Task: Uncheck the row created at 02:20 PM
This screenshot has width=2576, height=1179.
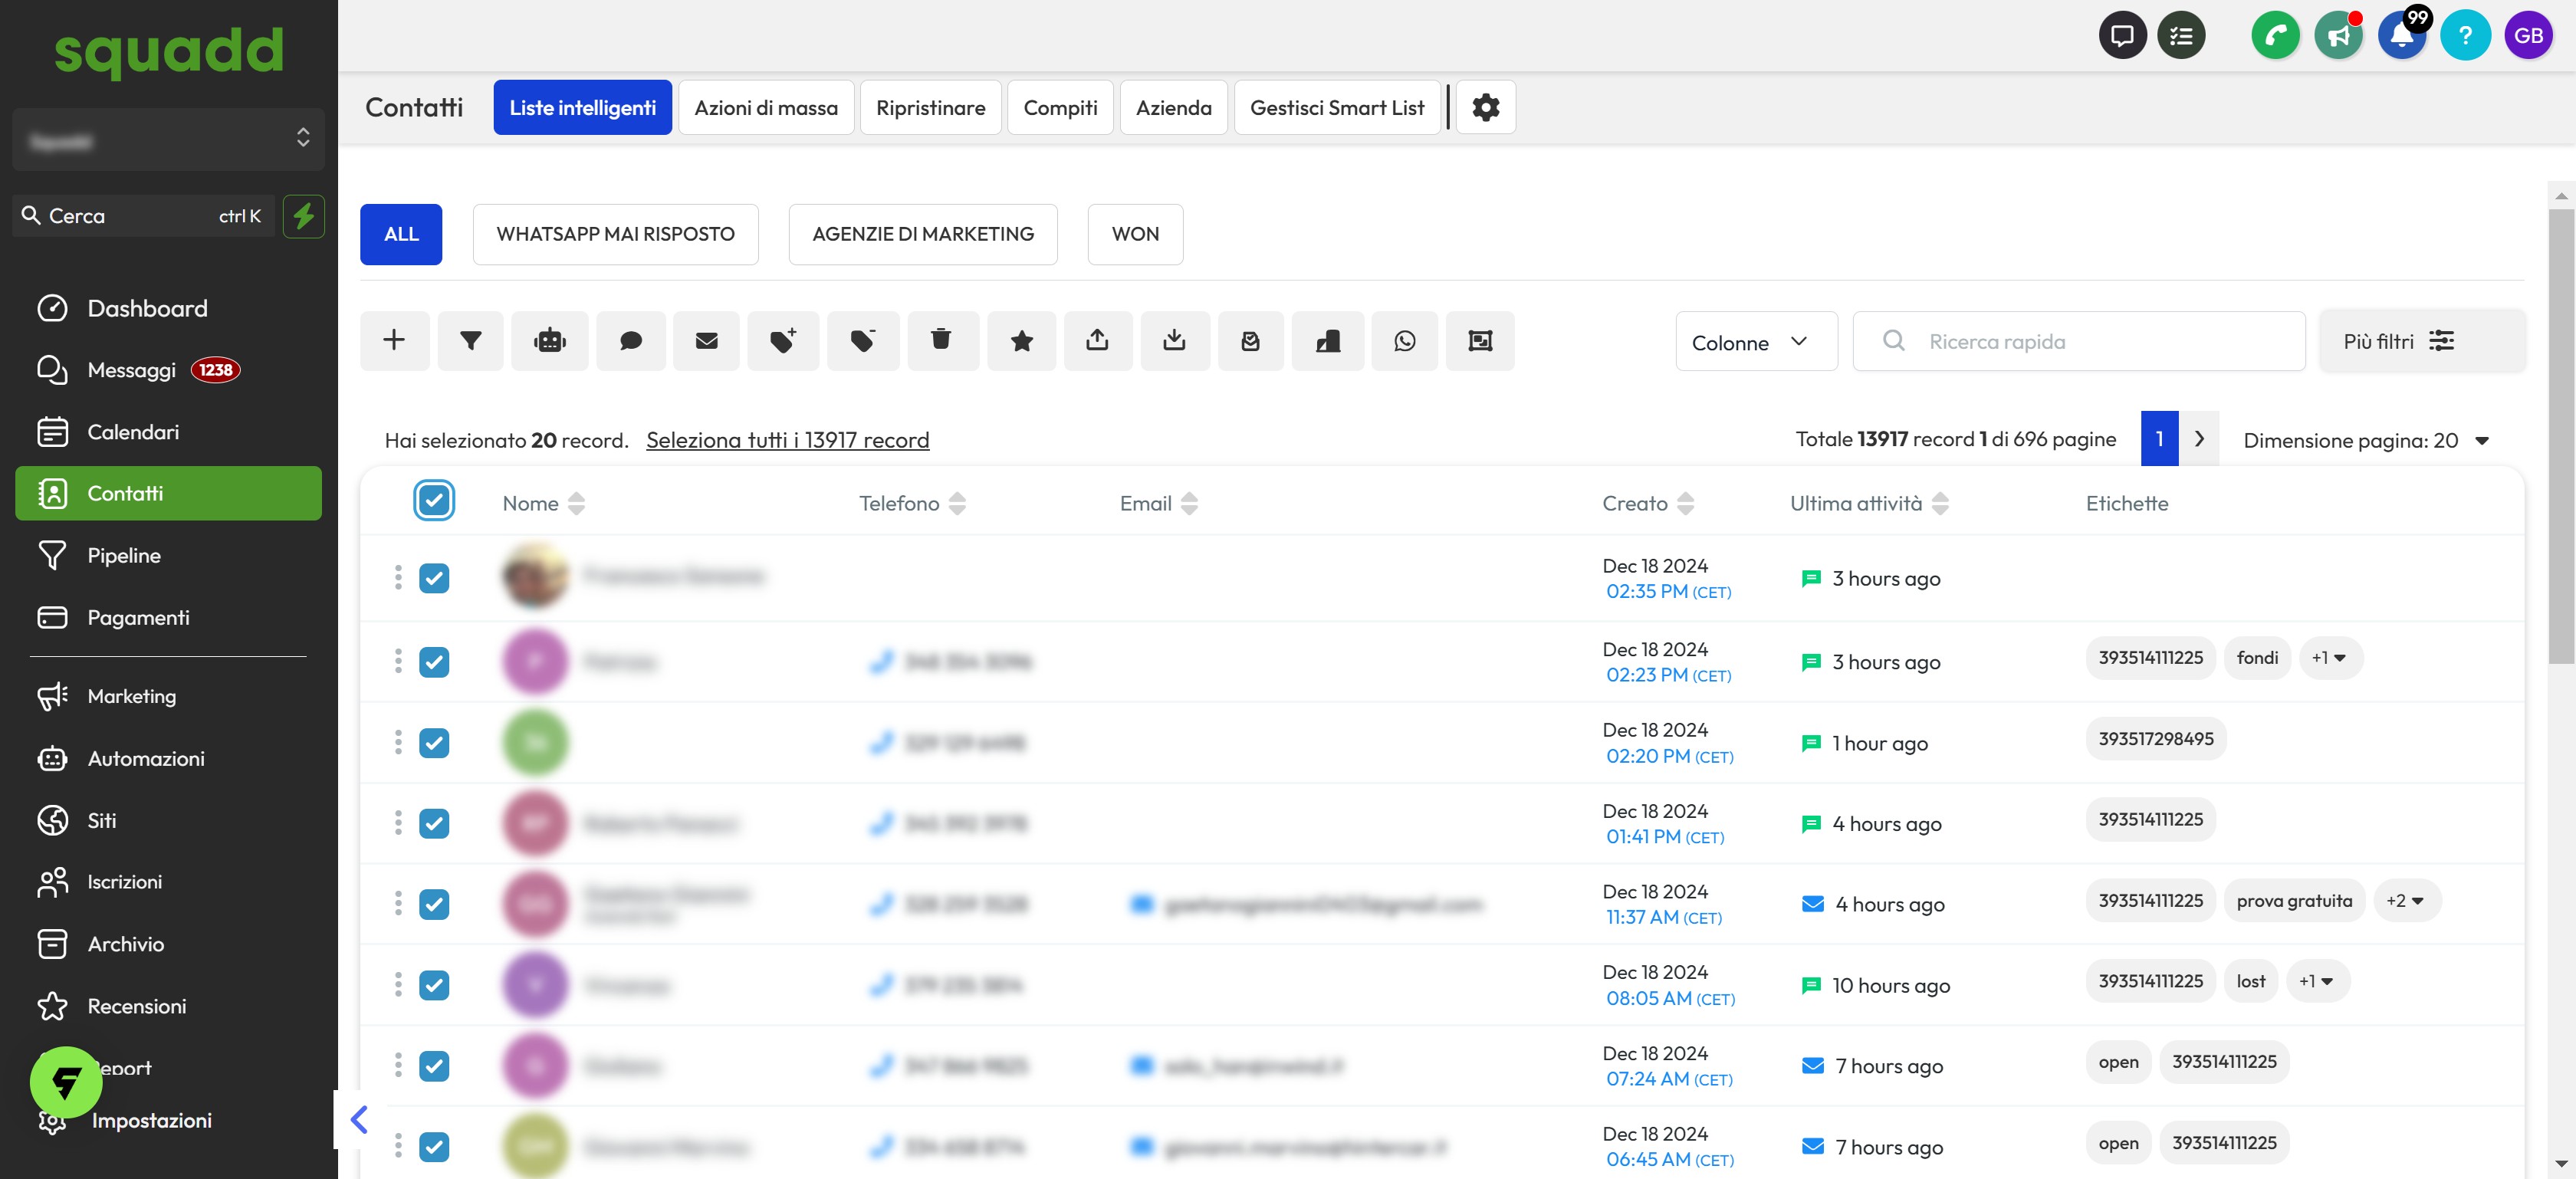Action: tap(434, 743)
